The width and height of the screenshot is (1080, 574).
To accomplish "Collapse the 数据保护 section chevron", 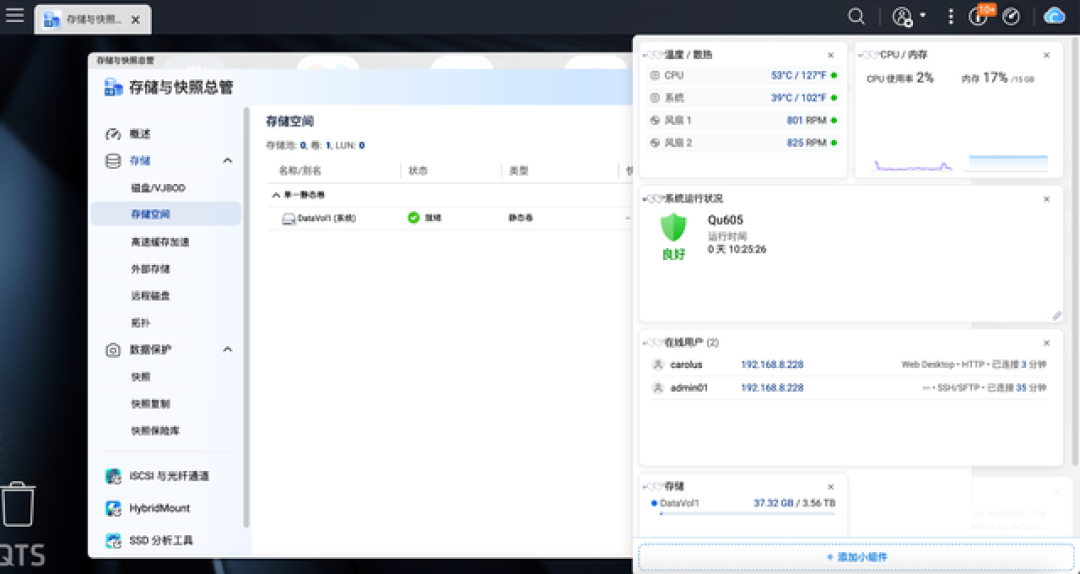I will point(227,349).
